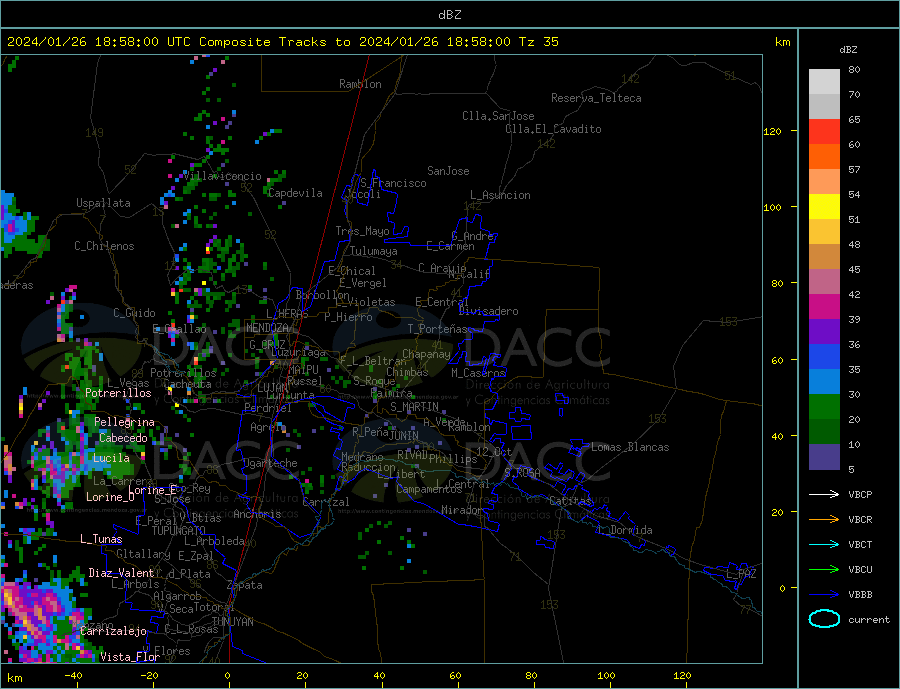Click the 'Palmira' label on map
900x689 pixels.
(392, 394)
